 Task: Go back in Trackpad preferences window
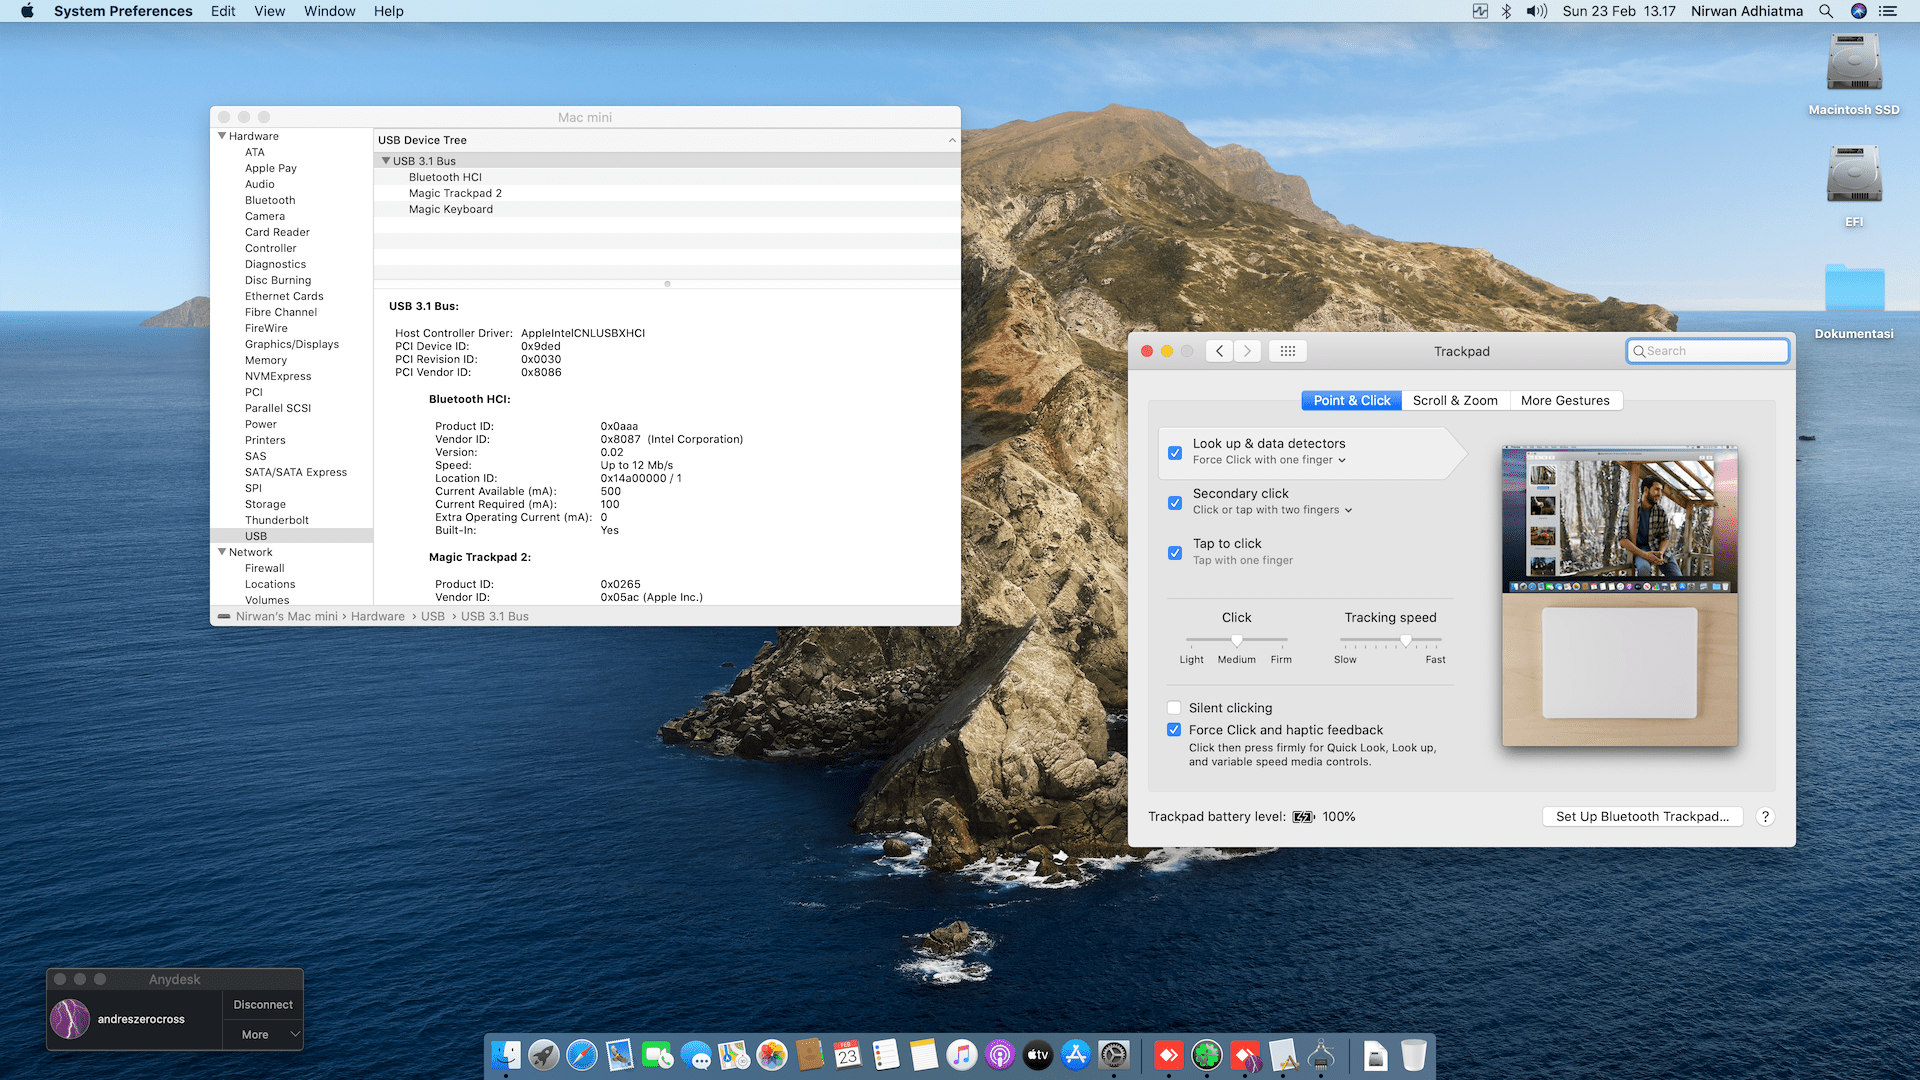1219,351
